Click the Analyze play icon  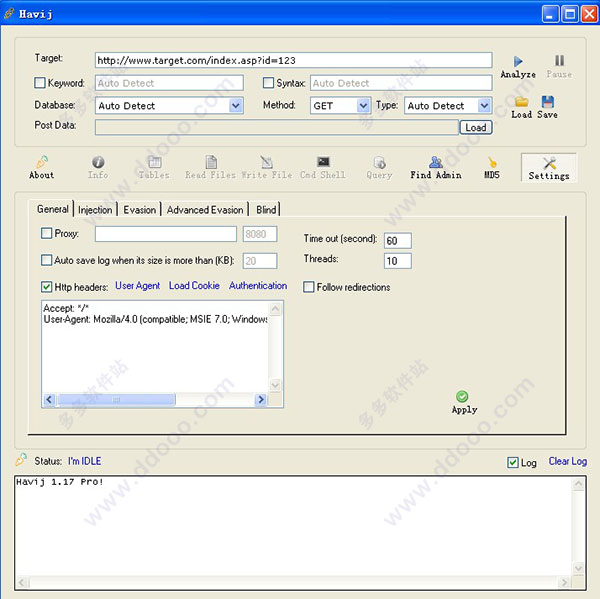[x=518, y=61]
